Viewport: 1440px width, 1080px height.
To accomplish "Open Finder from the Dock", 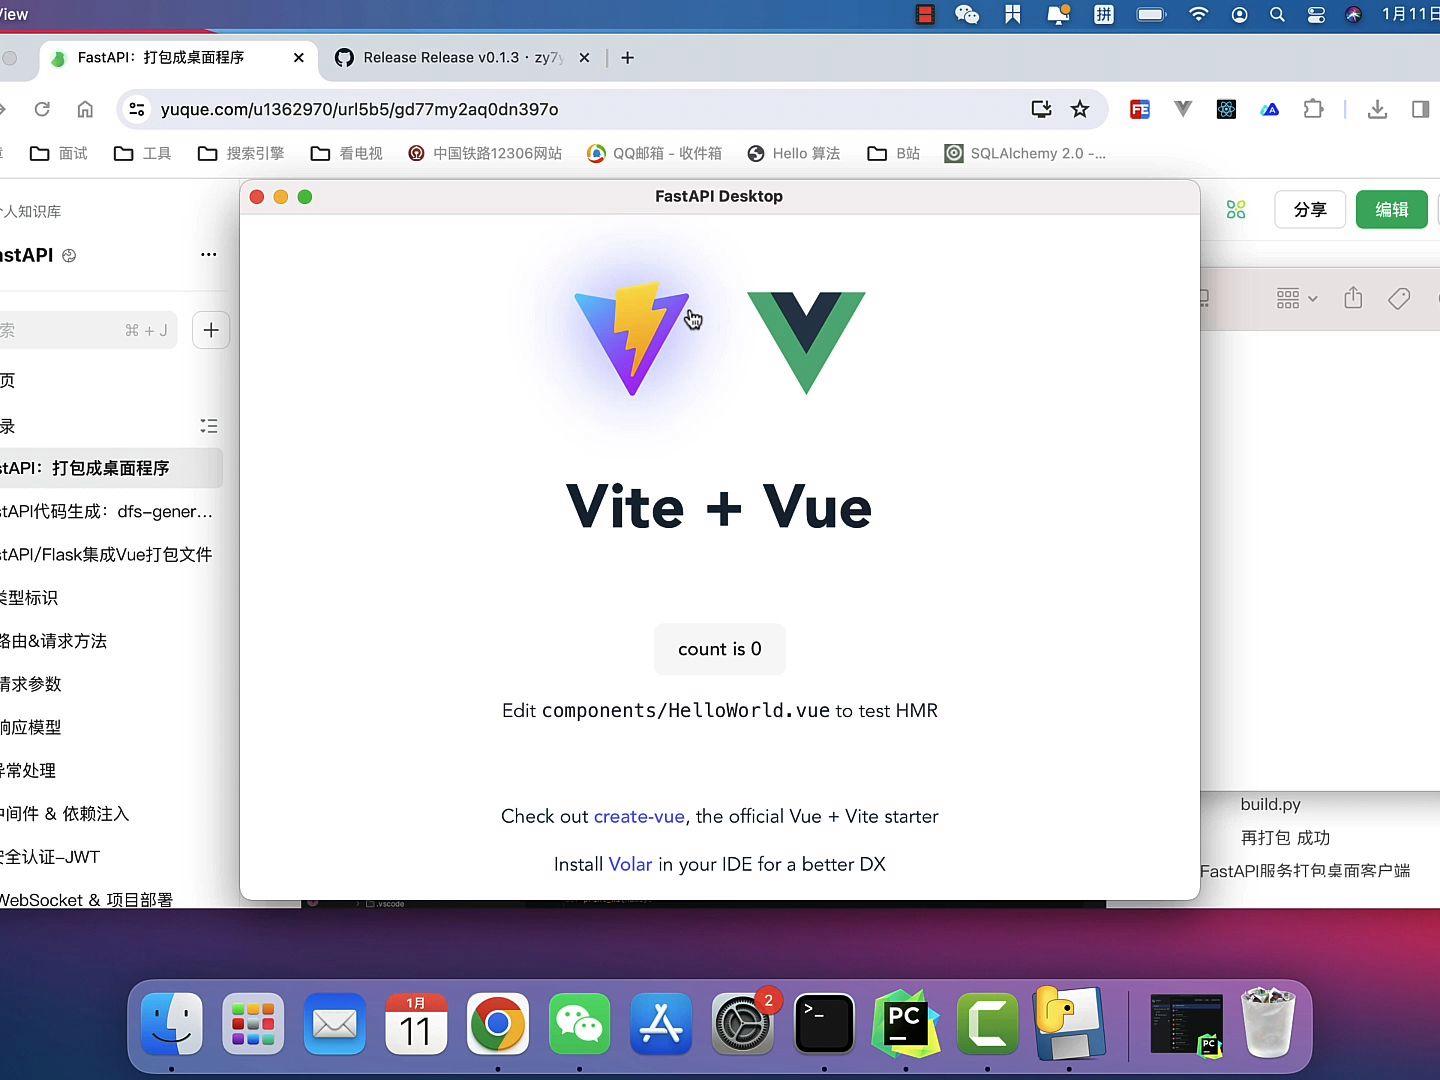I will (172, 1023).
